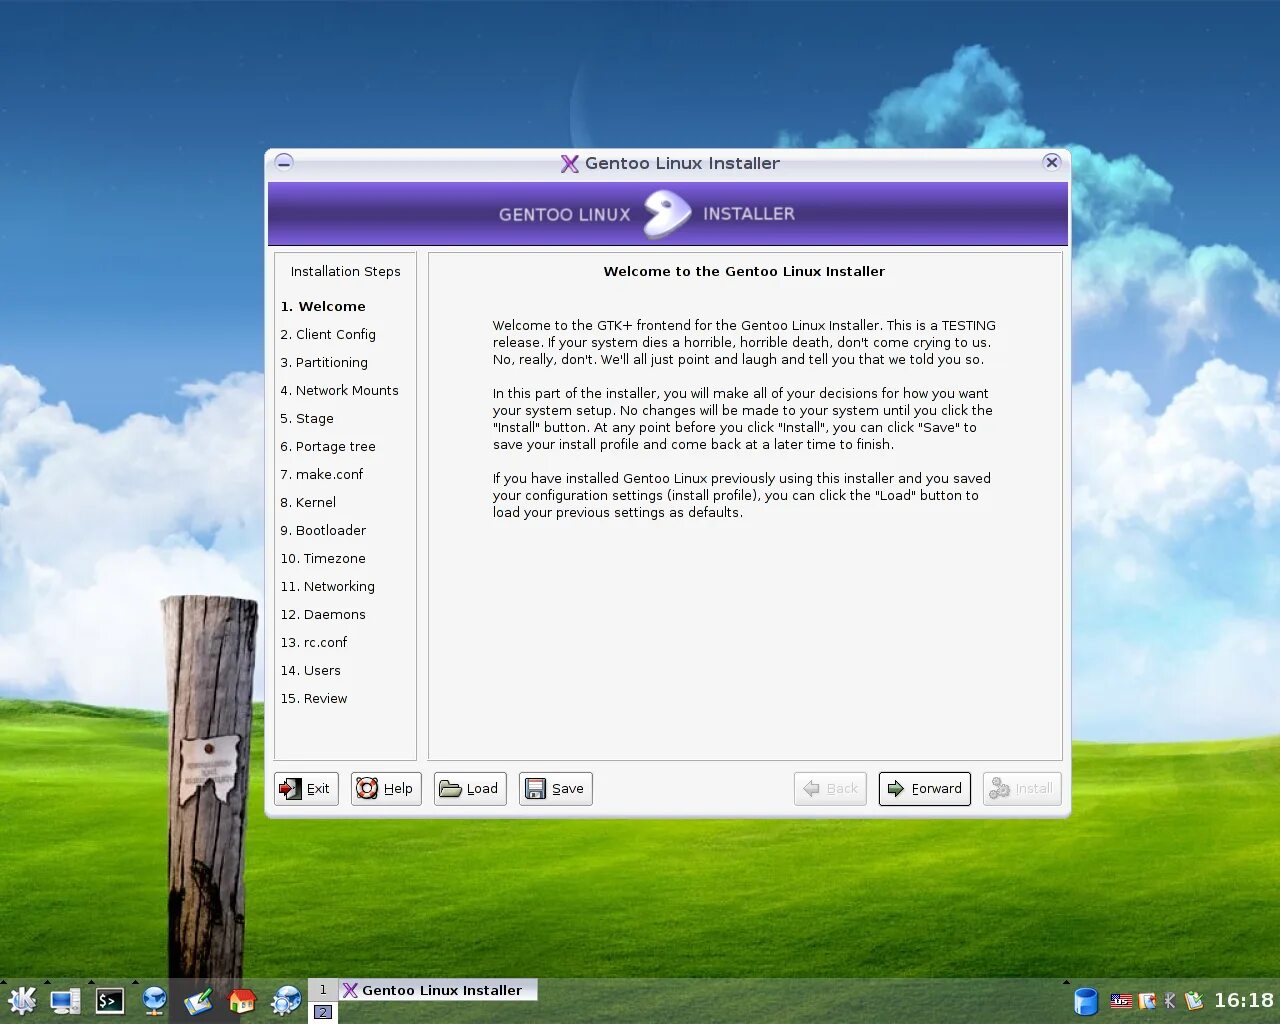Open the network globe panel icon
Screen dimensions: 1280x1024
coord(154,1001)
